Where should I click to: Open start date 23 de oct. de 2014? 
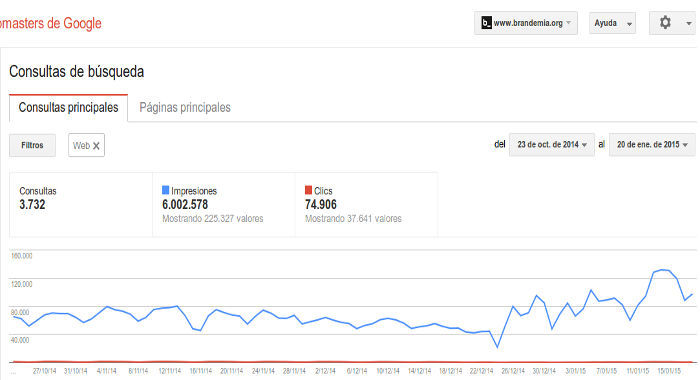click(x=552, y=145)
